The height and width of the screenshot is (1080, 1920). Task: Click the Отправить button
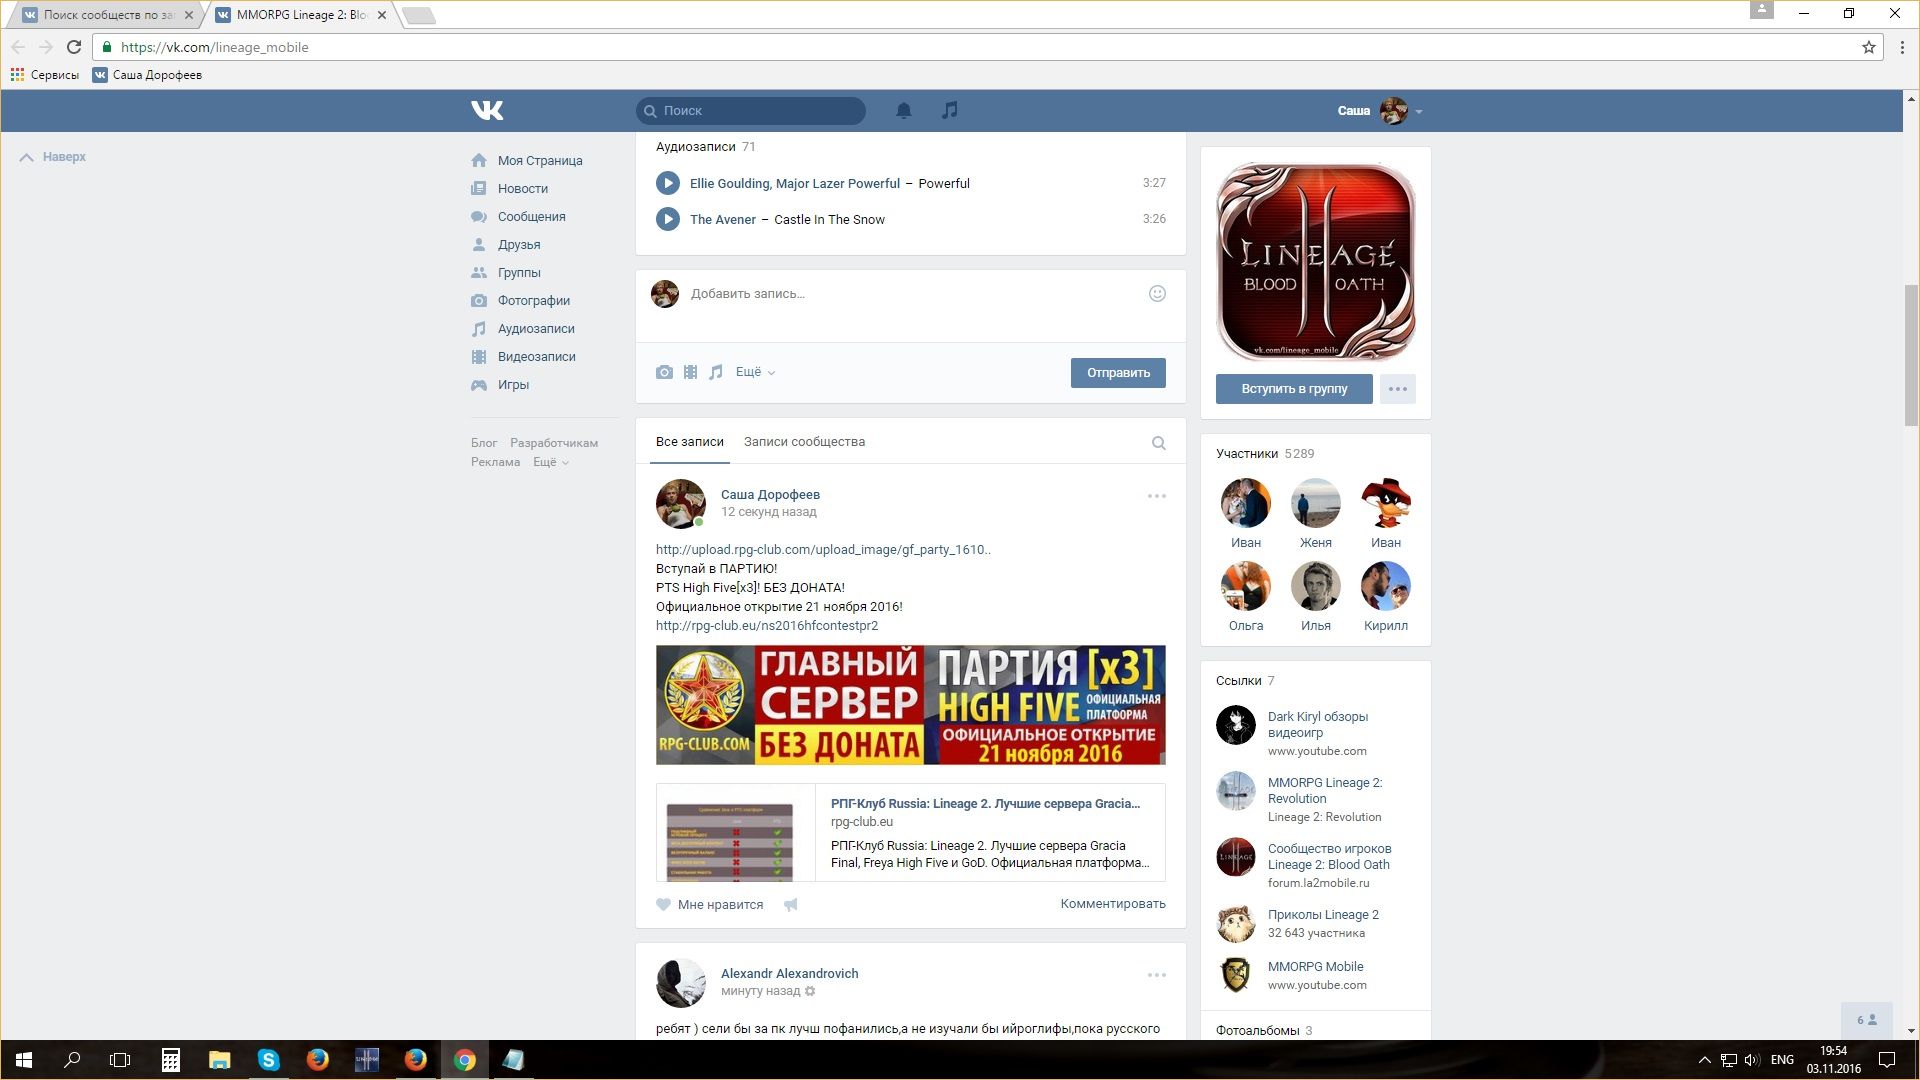click(1118, 373)
